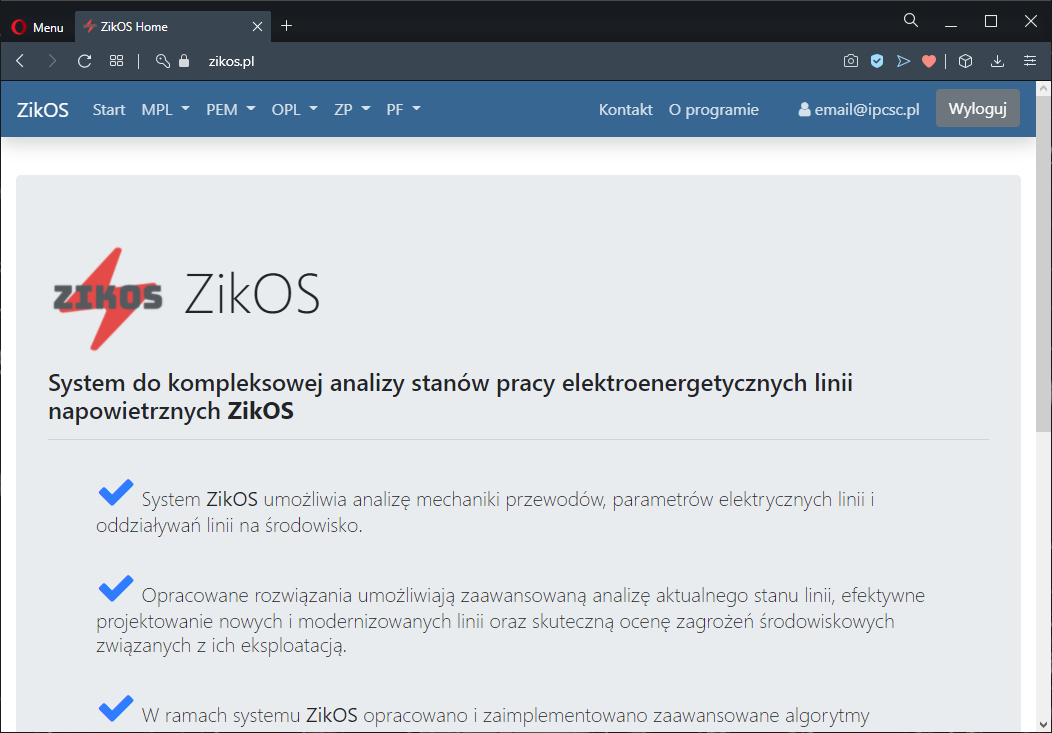This screenshot has width=1052, height=733.
Task: Open the Speed Dial start page grid icon
Action: click(x=117, y=61)
